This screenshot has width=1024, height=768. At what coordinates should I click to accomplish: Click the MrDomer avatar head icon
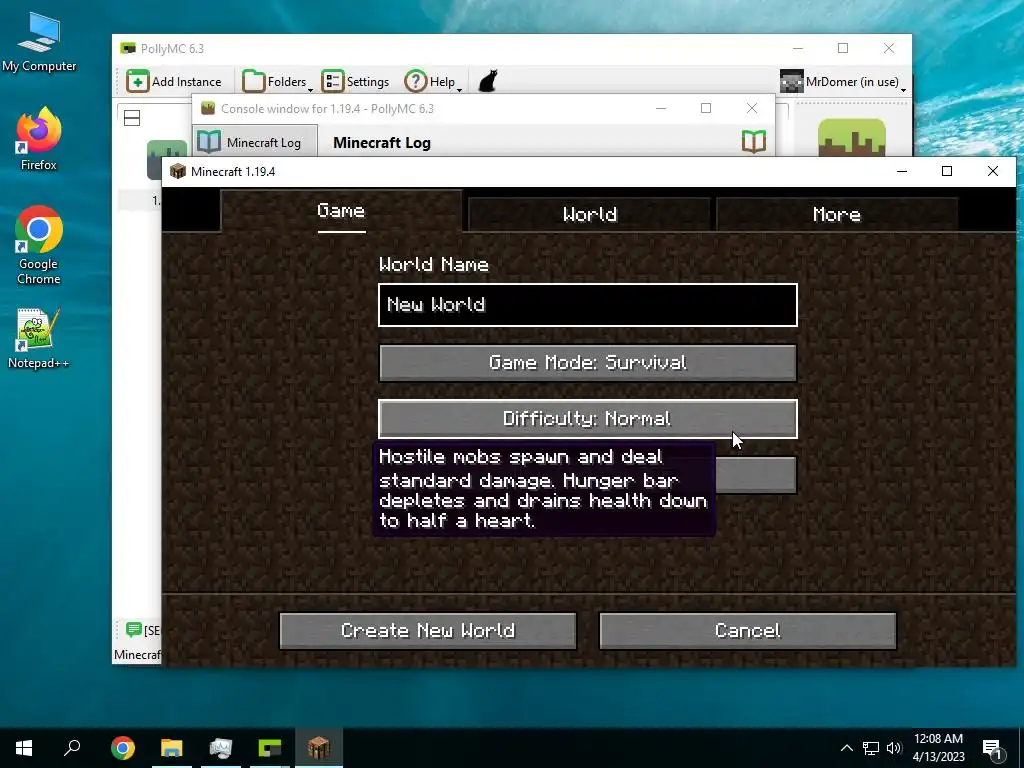[792, 82]
